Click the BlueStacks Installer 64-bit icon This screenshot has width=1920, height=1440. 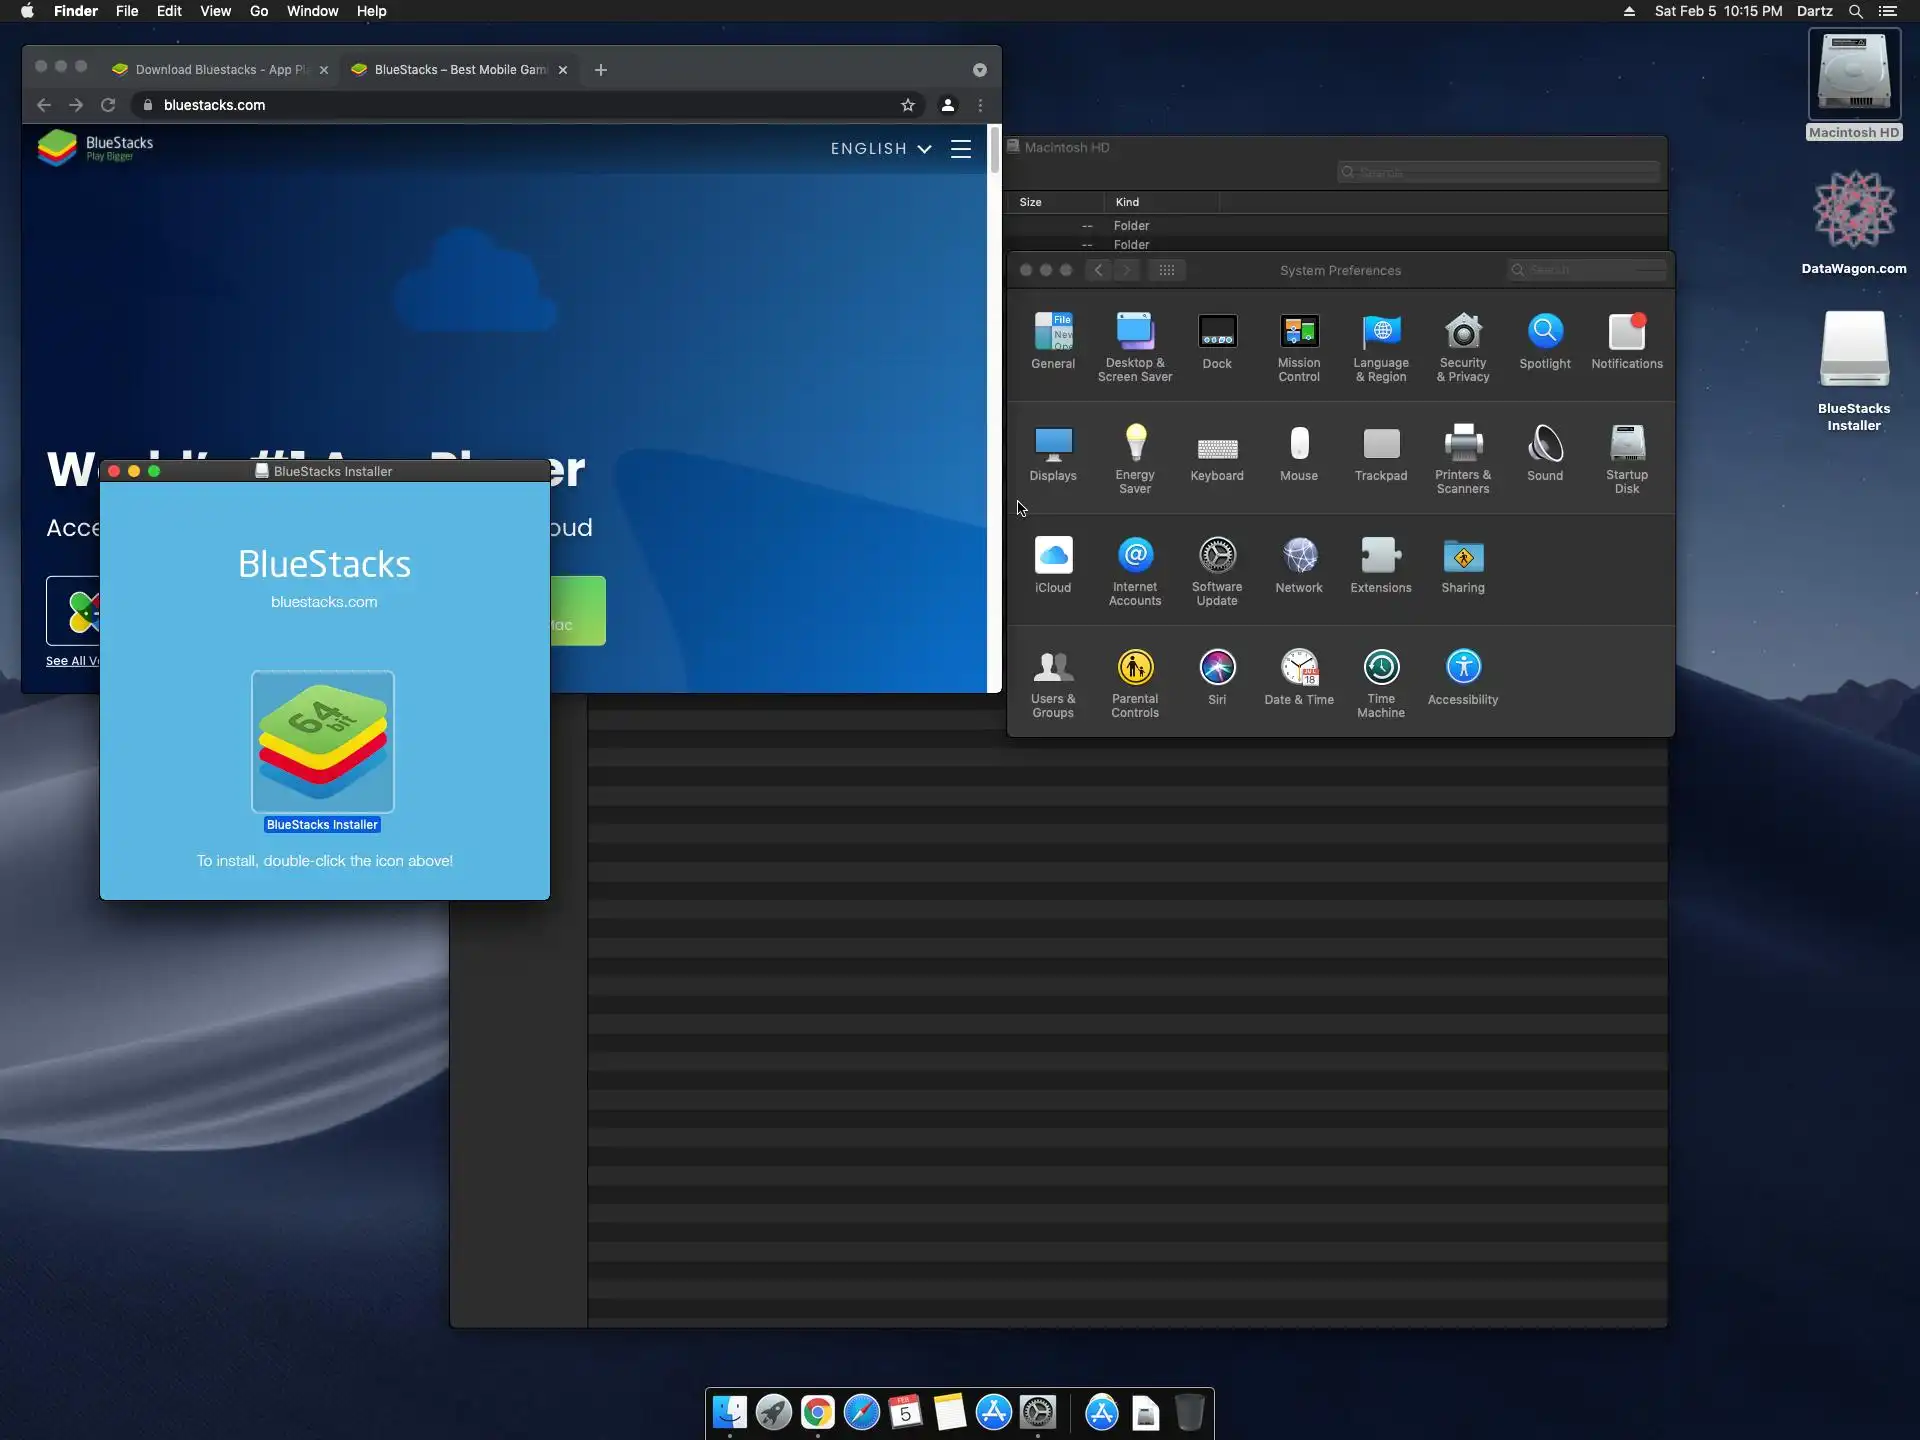click(x=323, y=741)
